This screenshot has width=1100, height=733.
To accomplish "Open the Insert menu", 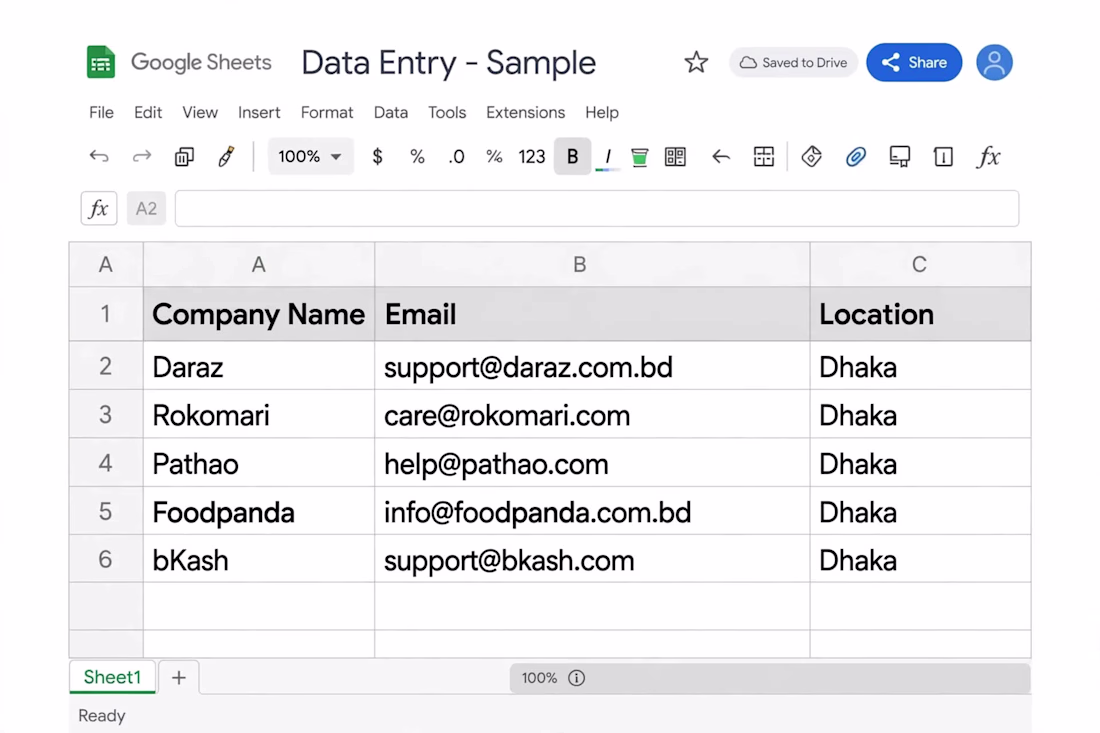I will [259, 112].
